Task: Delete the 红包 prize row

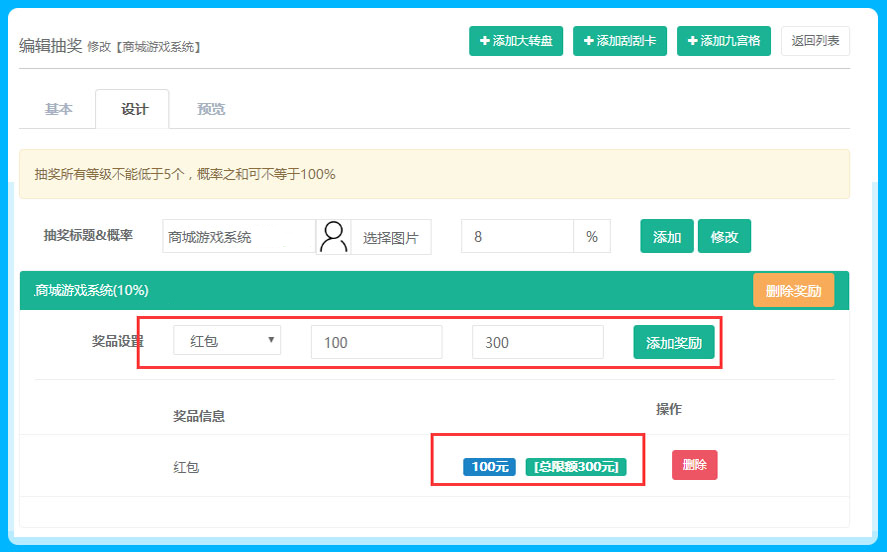Action: tap(694, 465)
